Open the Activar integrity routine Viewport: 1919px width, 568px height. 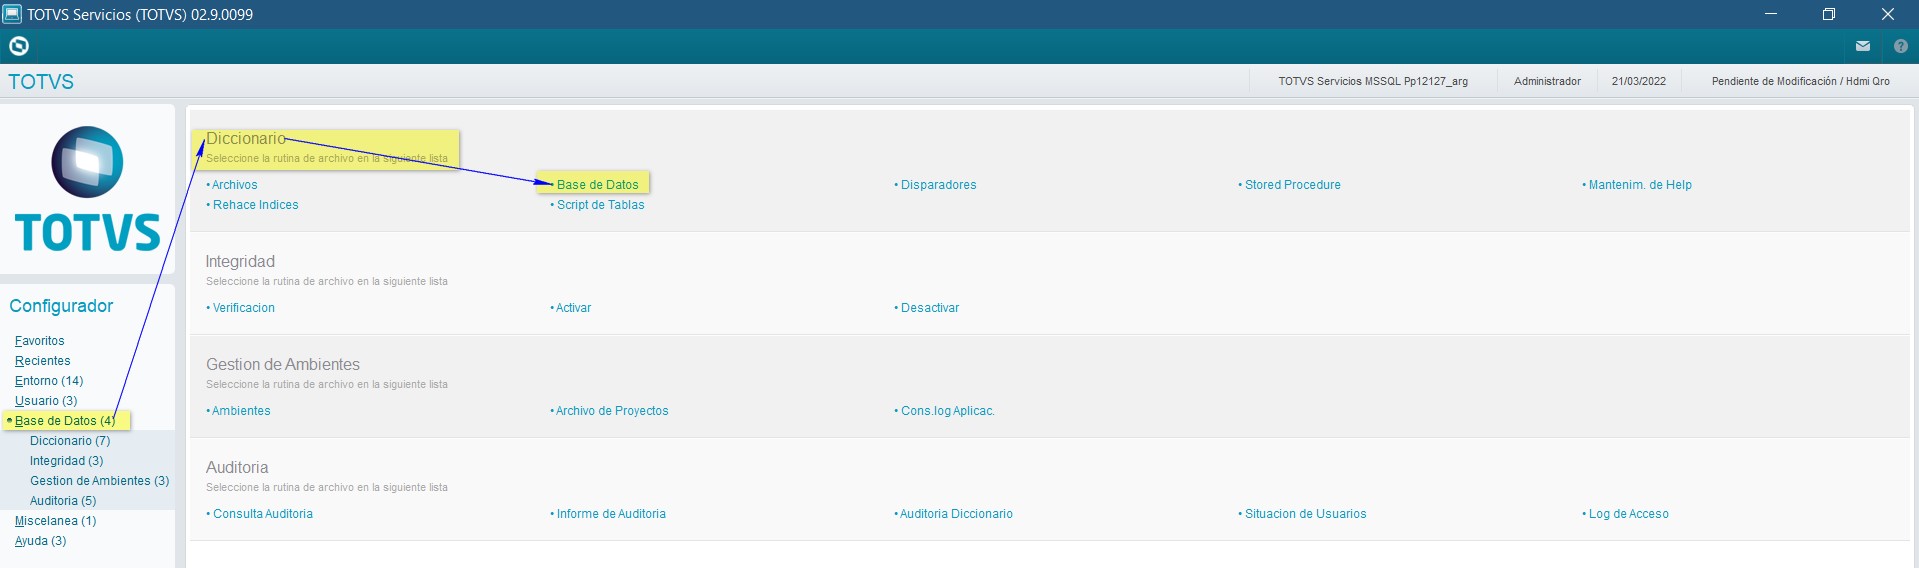pyautogui.click(x=573, y=308)
